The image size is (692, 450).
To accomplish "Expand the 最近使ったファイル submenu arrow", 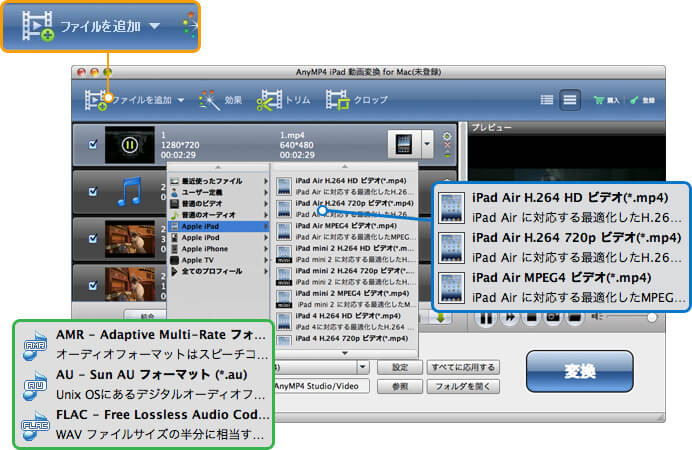I will click(266, 181).
